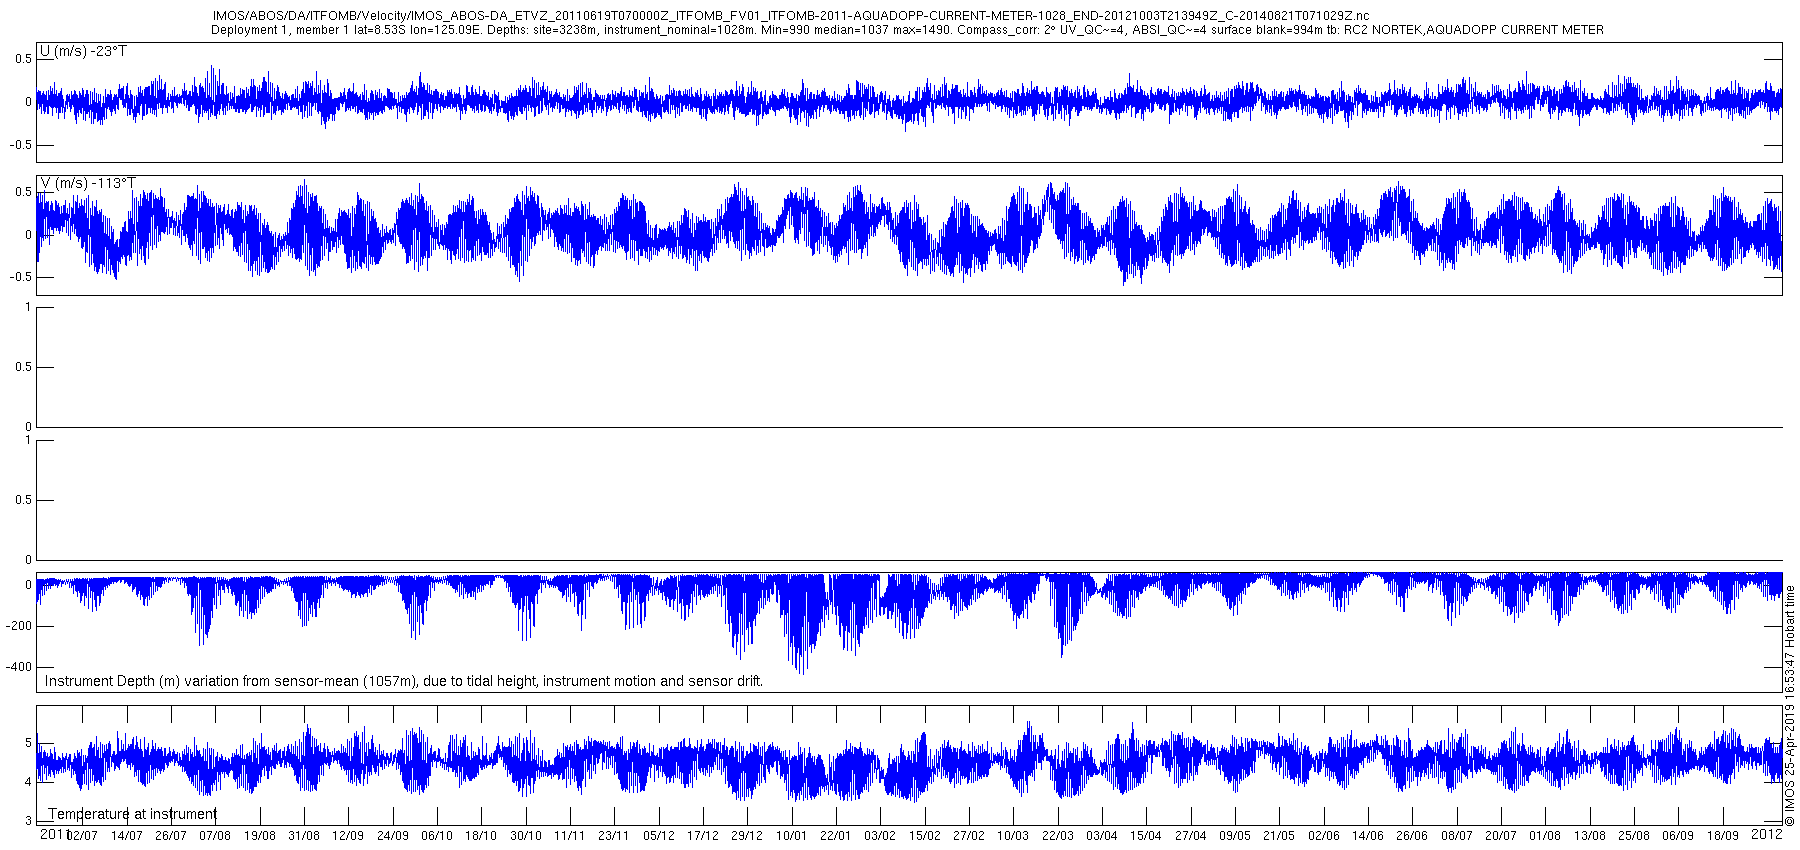Screen dimensions: 1800x850
Task: Click the '5' tick on temperature axis
Action: (28, 743)
